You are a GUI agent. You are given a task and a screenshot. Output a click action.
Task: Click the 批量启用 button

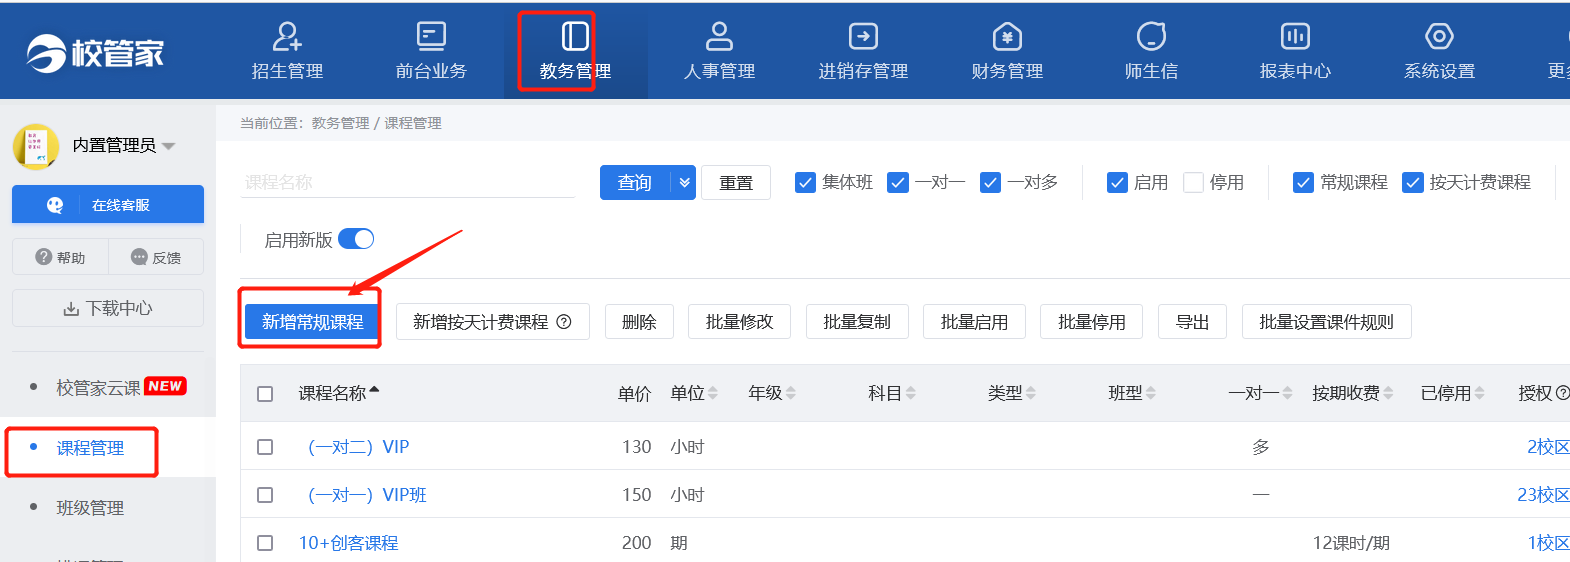974,322
